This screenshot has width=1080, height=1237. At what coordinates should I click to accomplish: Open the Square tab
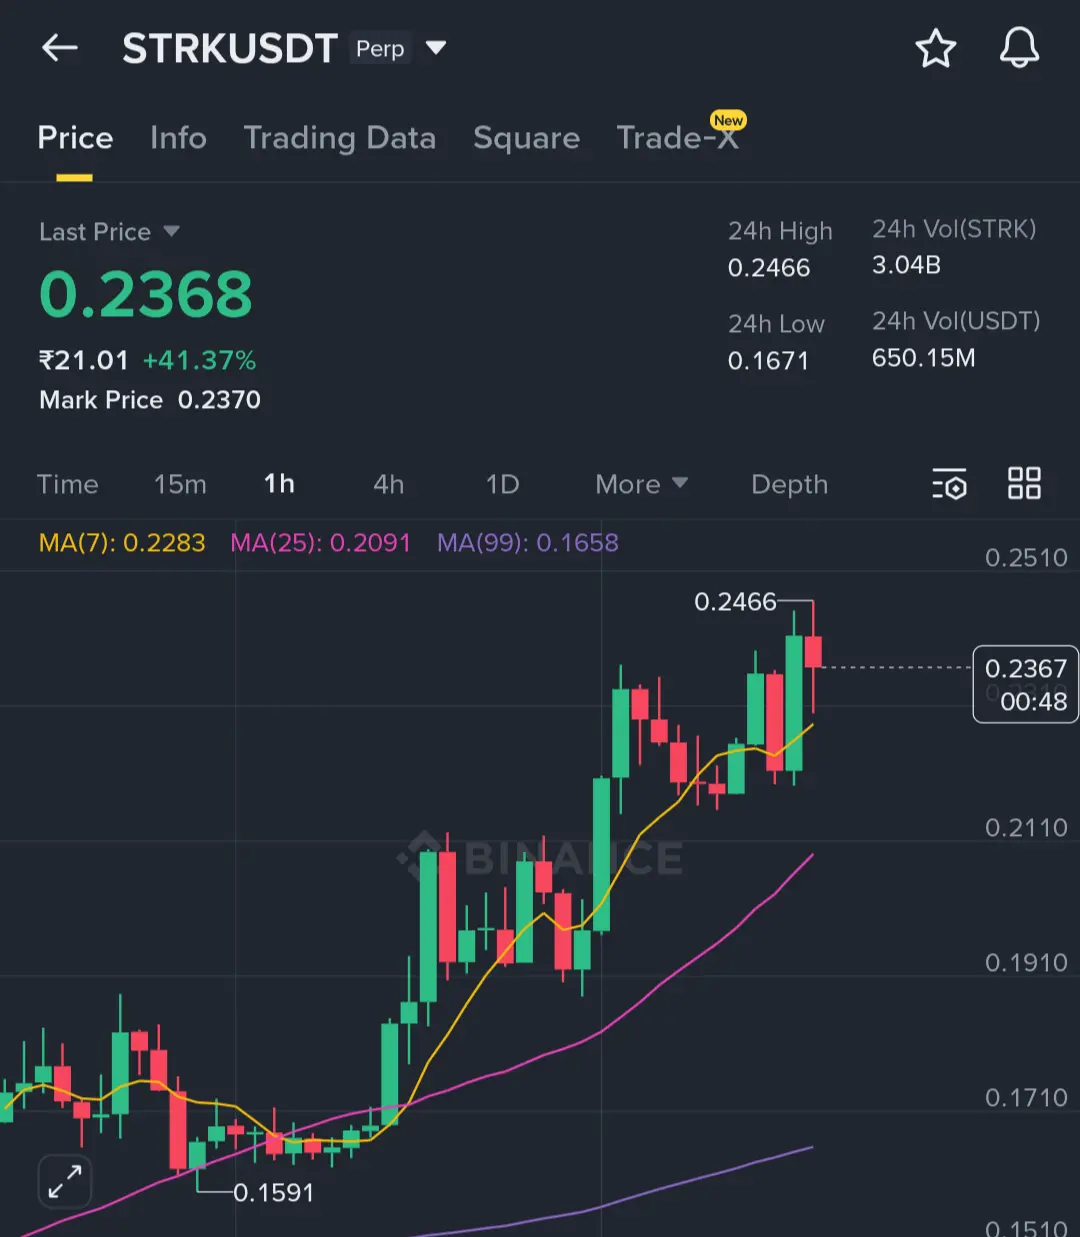pyautogui.click(x=526, y=138)
